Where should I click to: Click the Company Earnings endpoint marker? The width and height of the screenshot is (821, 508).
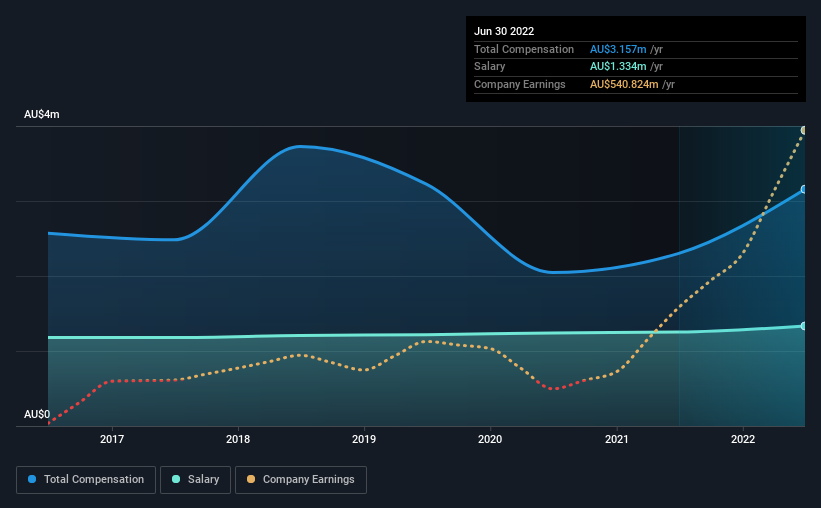click(804, 130)
